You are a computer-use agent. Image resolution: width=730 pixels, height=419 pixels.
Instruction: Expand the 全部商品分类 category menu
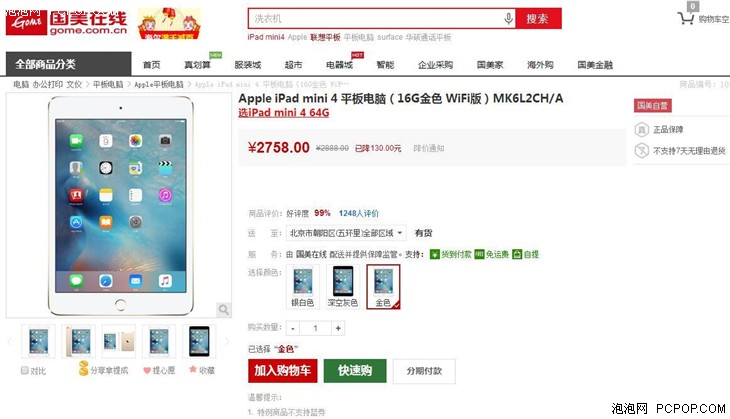(x=68, y=64)
